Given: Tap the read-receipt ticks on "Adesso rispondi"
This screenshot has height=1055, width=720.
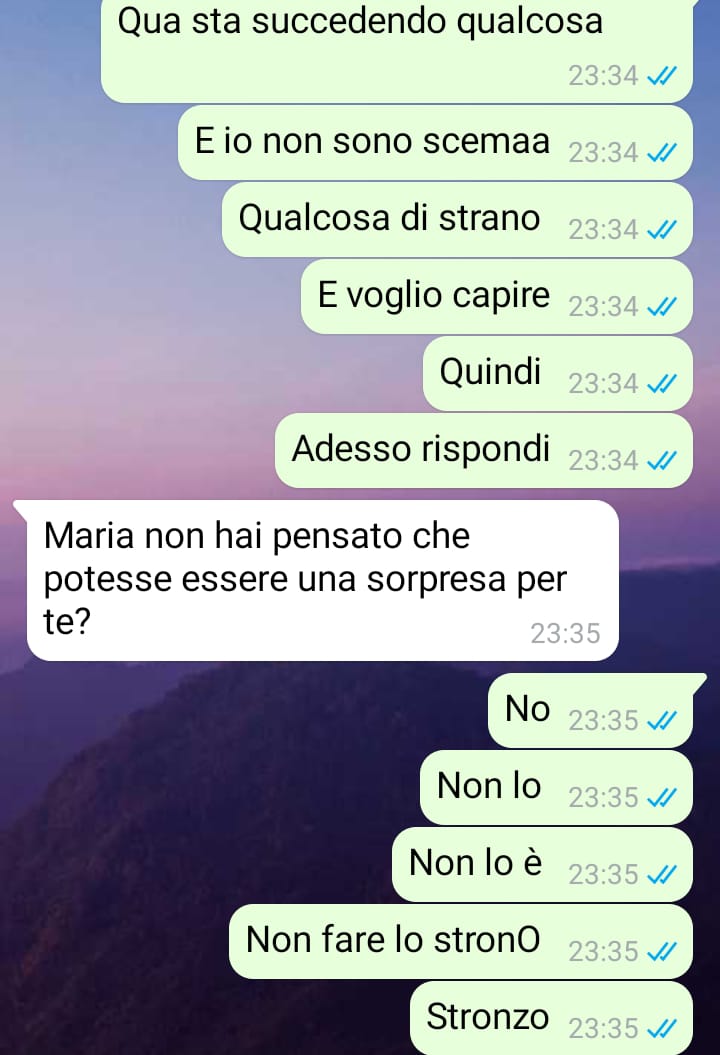Looking at the screenshot, I should (x=661, y=461).
